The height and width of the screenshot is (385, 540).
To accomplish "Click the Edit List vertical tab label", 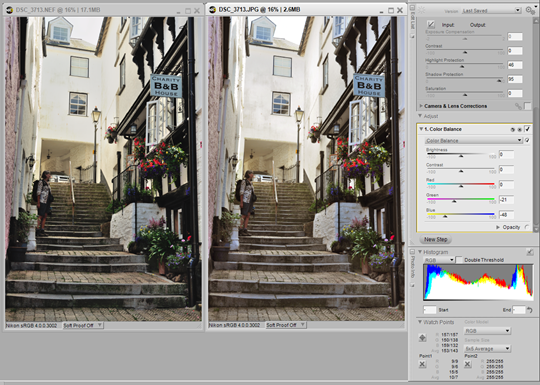I will 413,20.
